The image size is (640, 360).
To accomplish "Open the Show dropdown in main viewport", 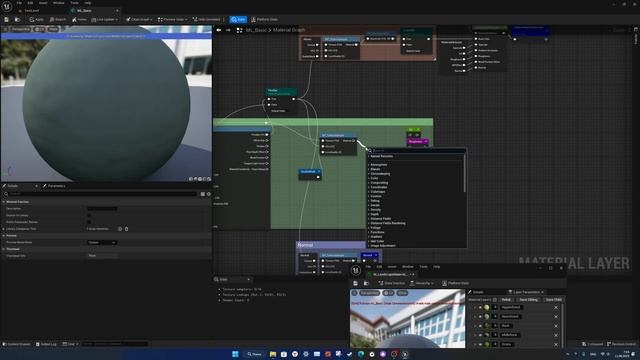I will tap(53, 29).
